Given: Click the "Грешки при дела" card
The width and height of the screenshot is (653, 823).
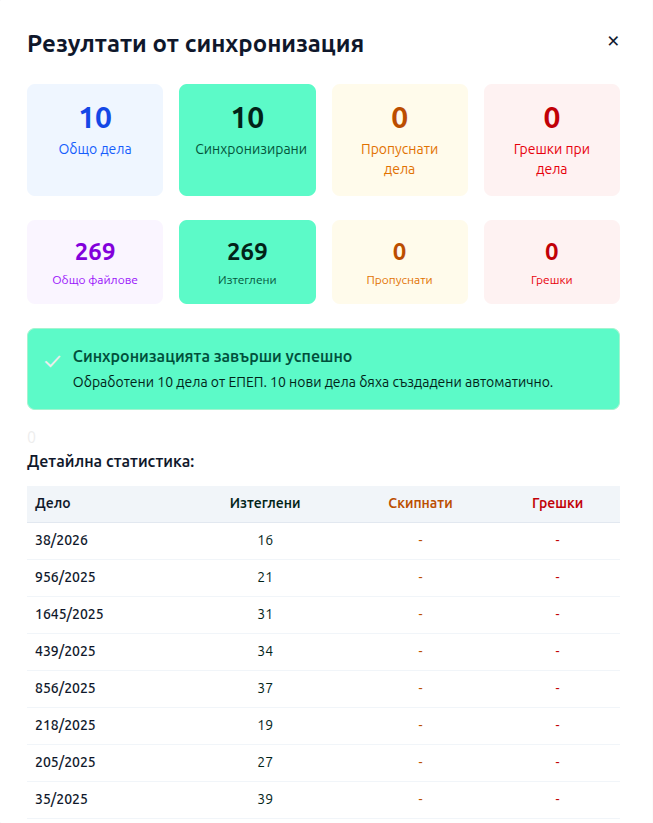Looking at the screenshot, I should (551, 139).
